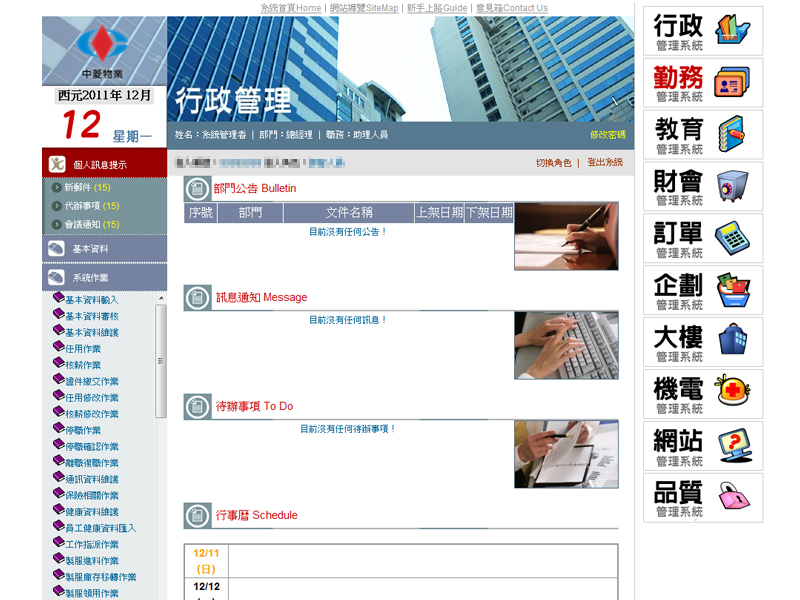The height and width of the screenshot is (600, 800).
Task: Open 會議通知 (15) notifications
Action: pos(92,224)
